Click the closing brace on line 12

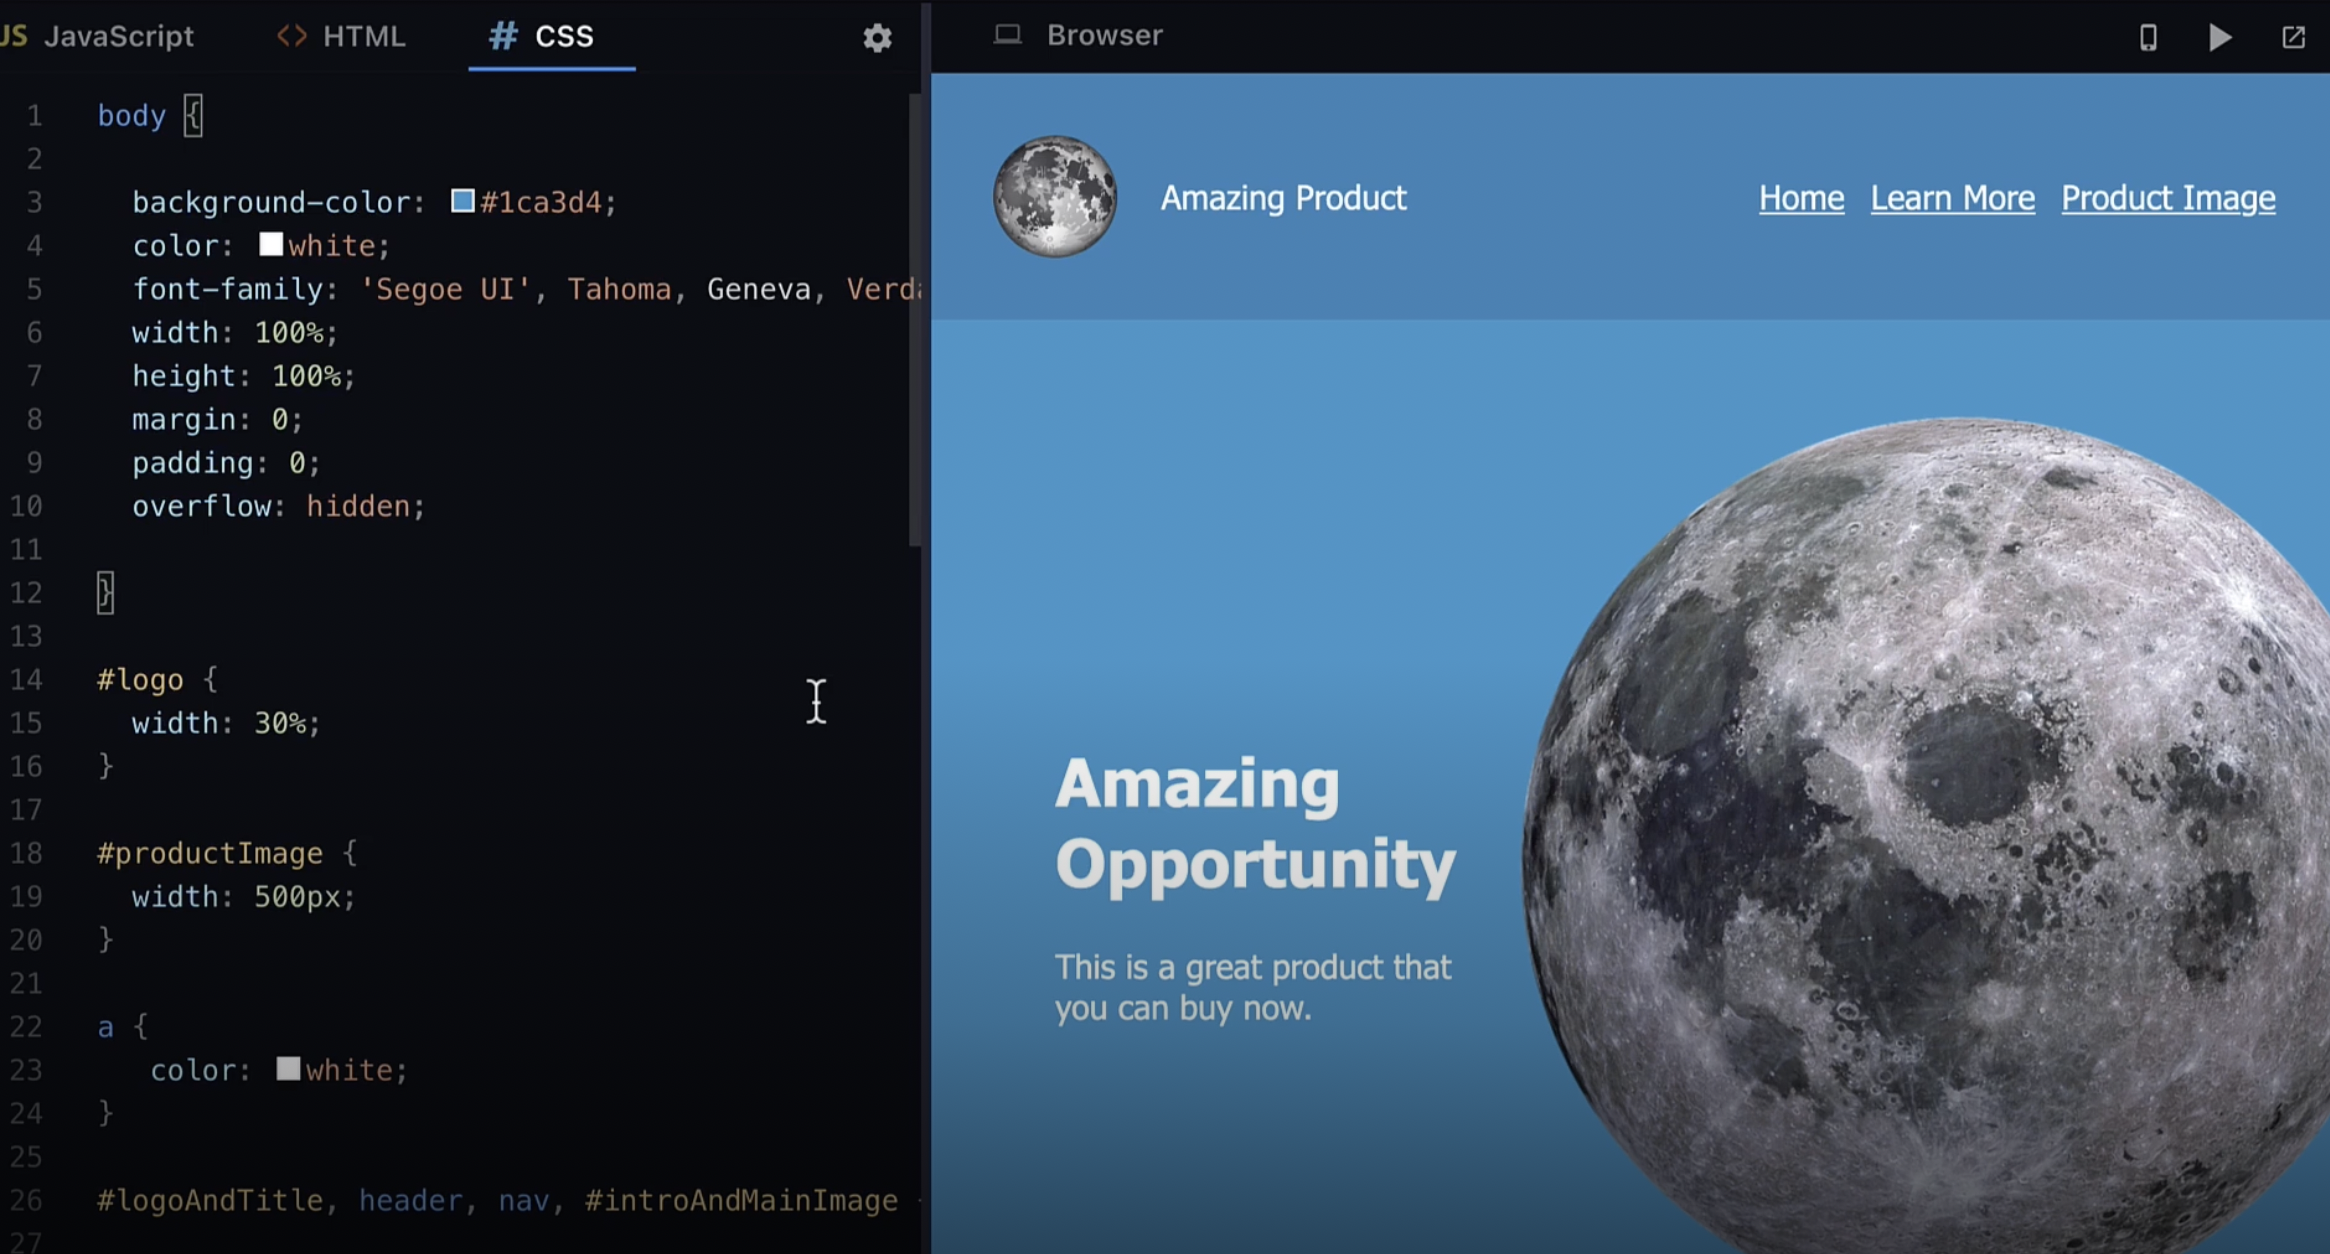(x=105, y=593)
